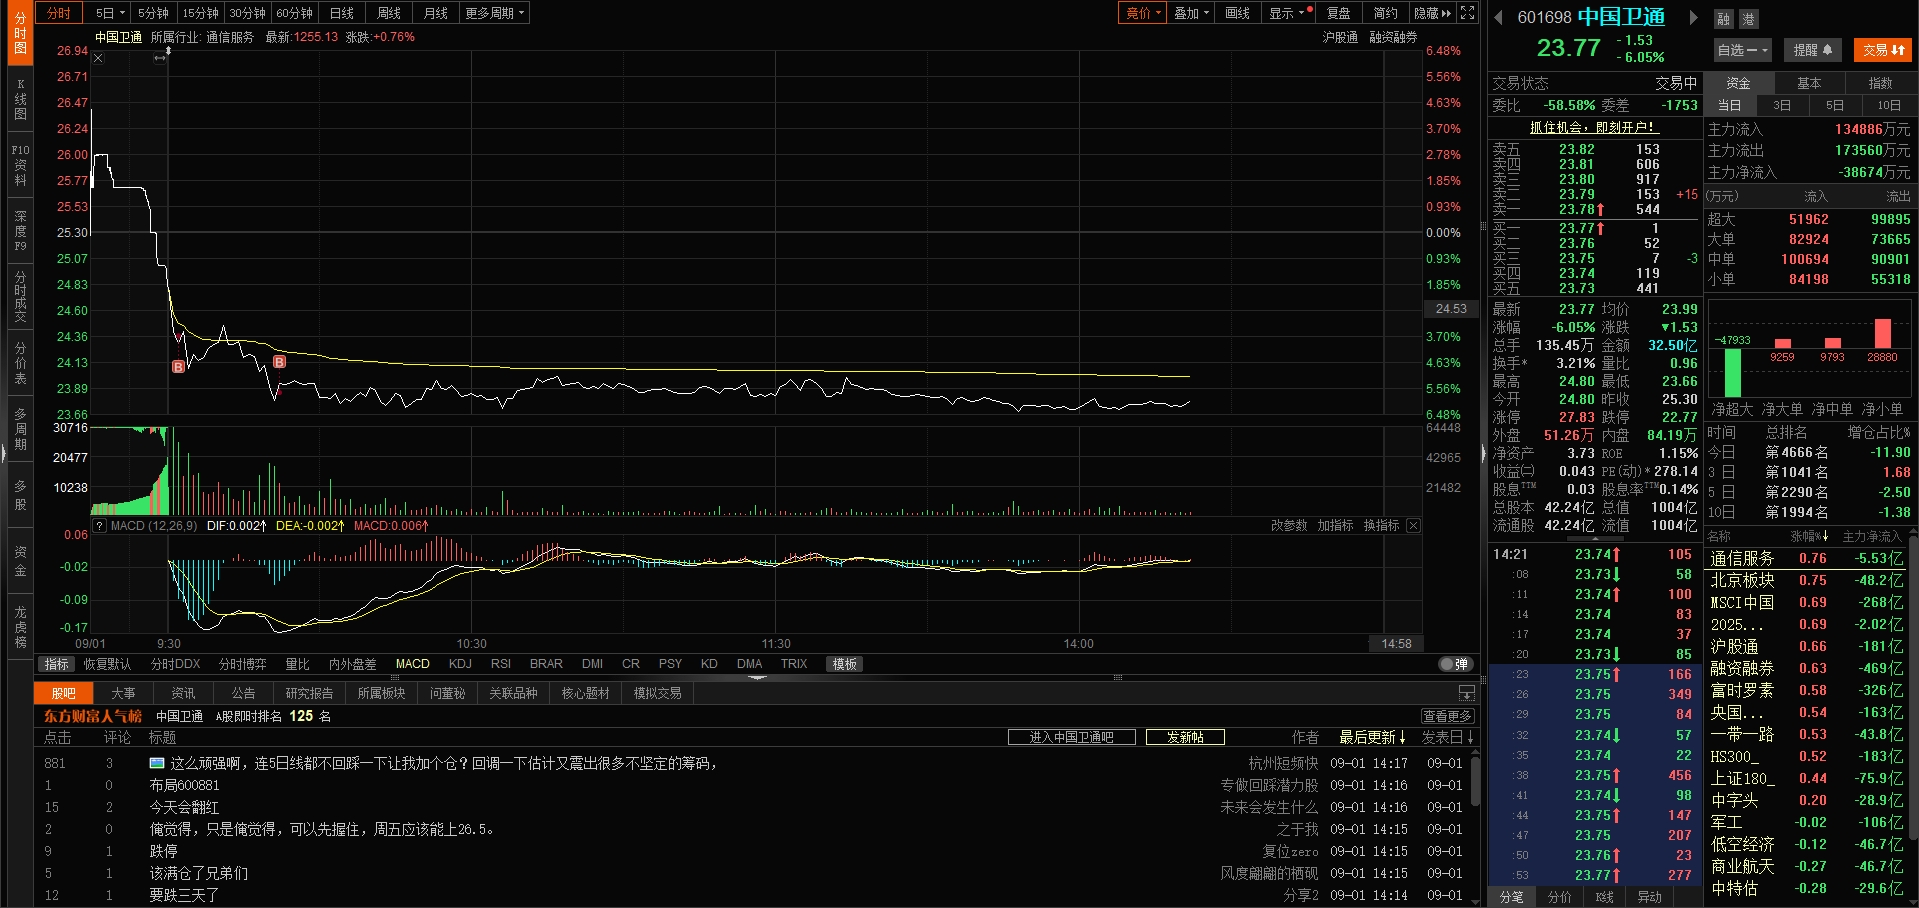Click the 港 Hong Kong connect badge
This screenshot has width=1919, height=908.
(x=1747, y=19)
